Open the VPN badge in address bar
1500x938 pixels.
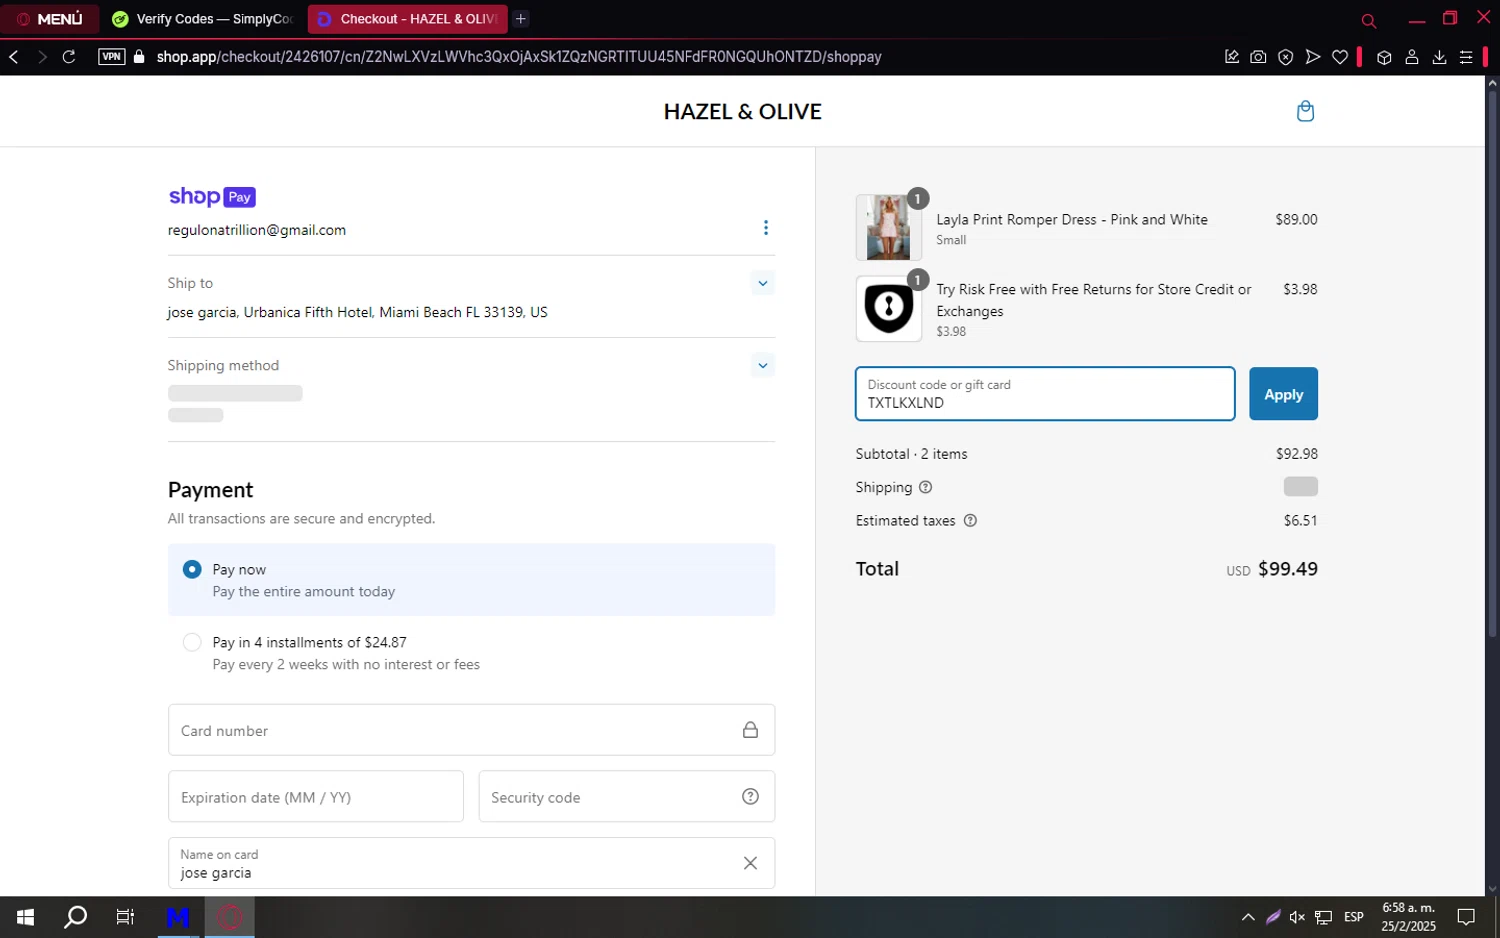coord(112,57)
